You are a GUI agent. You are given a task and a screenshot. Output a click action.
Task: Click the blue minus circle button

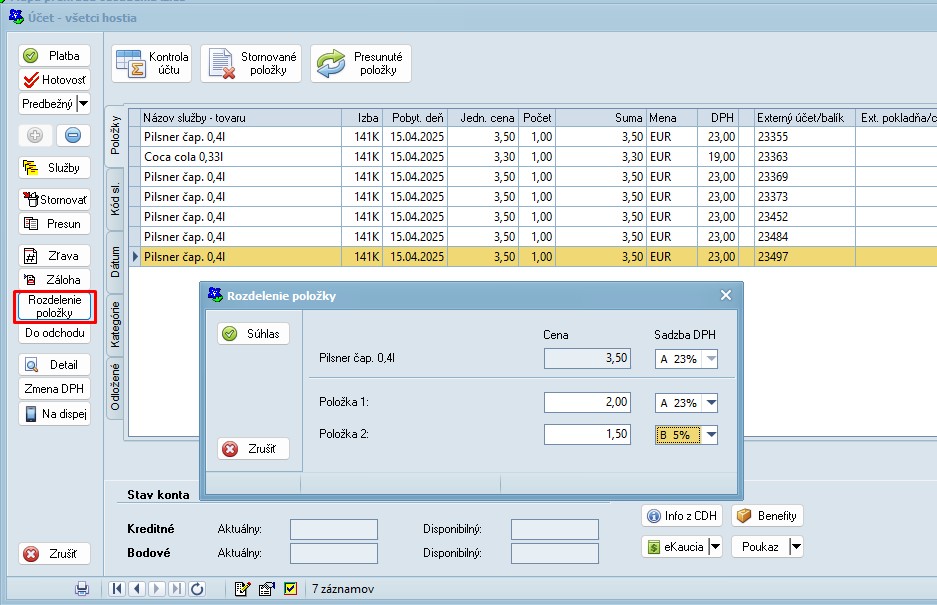point(72,135)
